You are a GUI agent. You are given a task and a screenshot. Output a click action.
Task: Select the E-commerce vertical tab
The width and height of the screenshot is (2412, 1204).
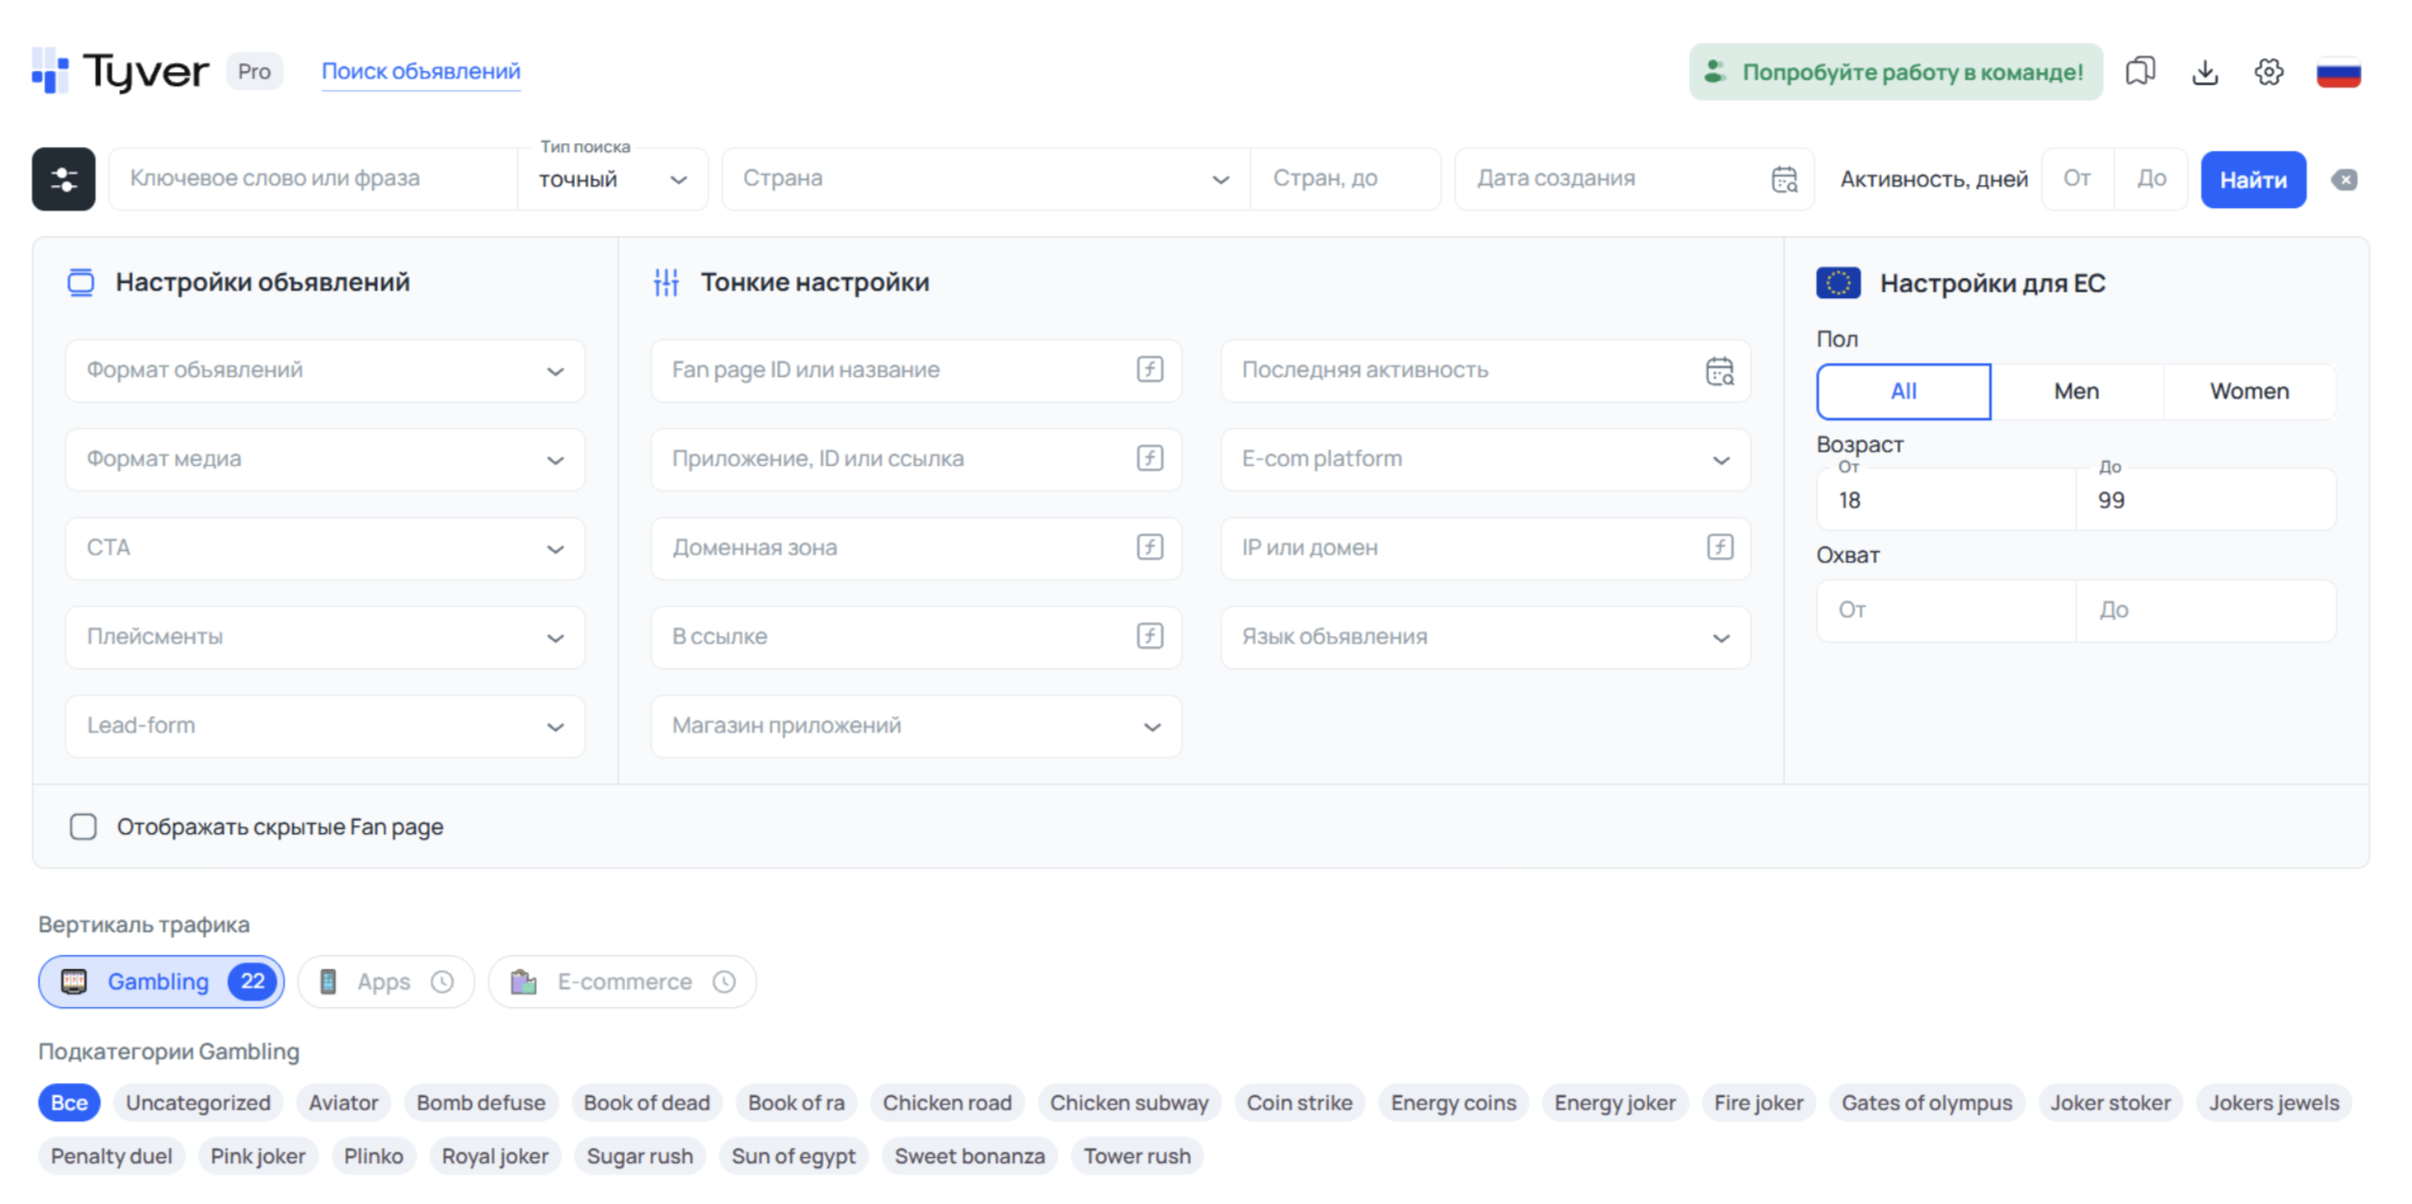(x=622, y=982)
